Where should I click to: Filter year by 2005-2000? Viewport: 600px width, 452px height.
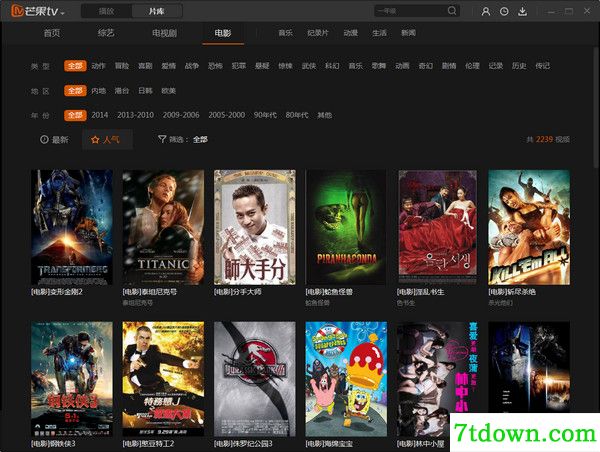coord(227,115)
